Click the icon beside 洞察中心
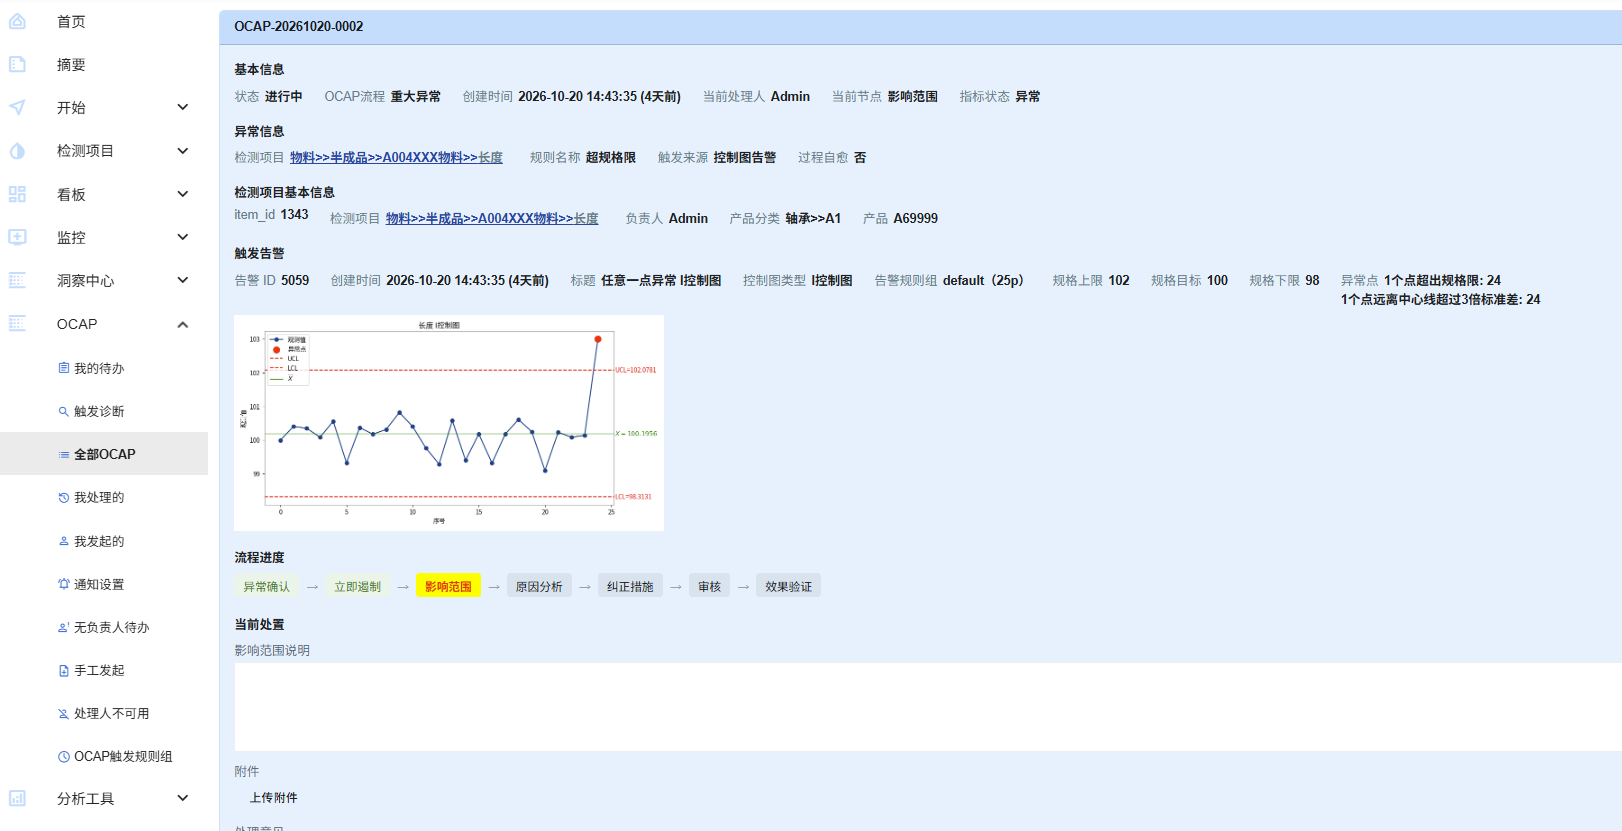Image resolution: width=1622 pixels, height=831 pixels. pyautogui.click(x=17, y=280)
